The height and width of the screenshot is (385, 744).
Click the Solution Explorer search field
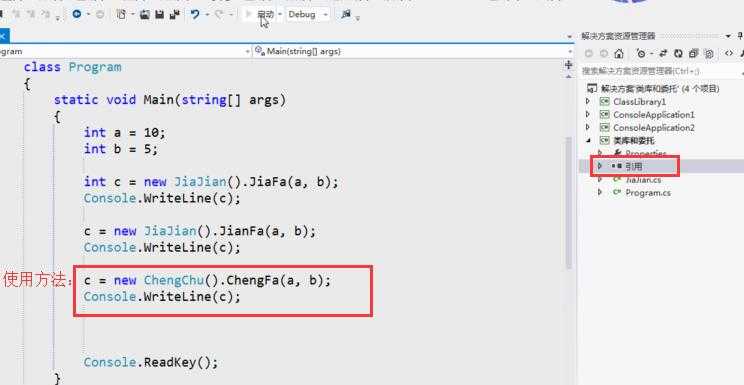pos(662,71)
